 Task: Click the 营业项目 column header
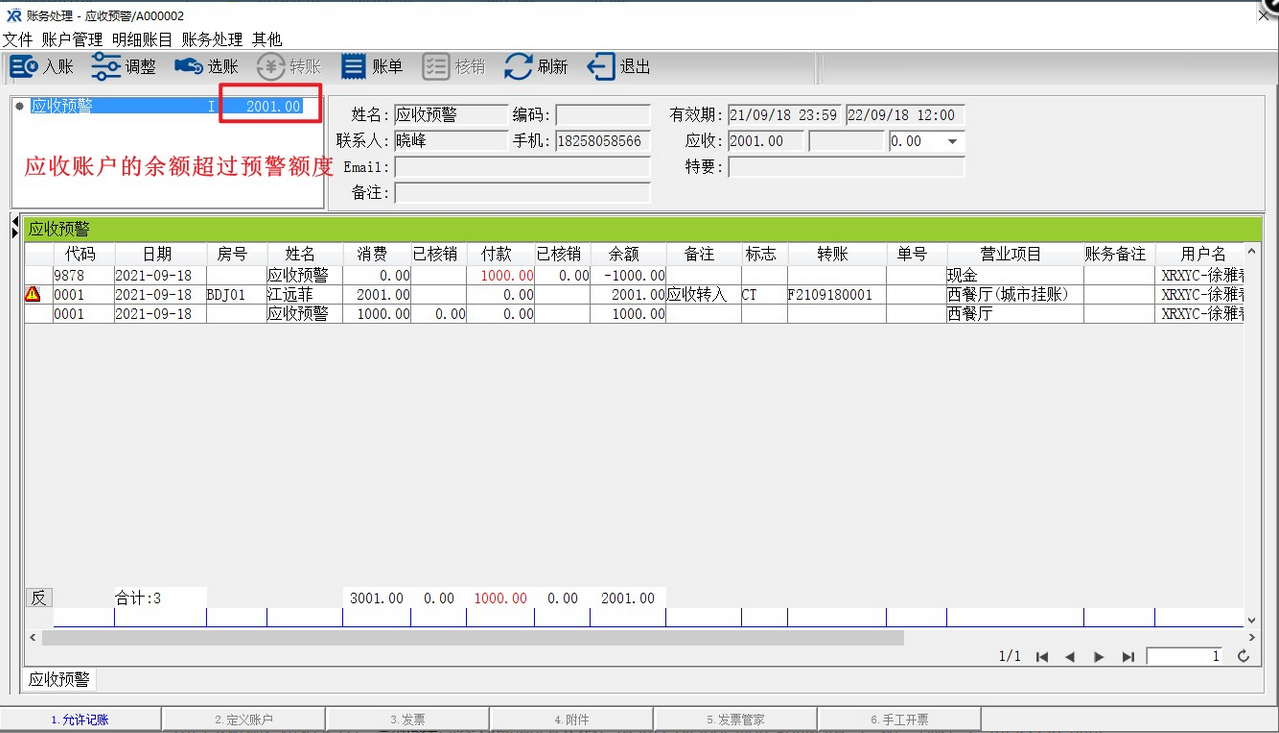(x=1015, y=254)
